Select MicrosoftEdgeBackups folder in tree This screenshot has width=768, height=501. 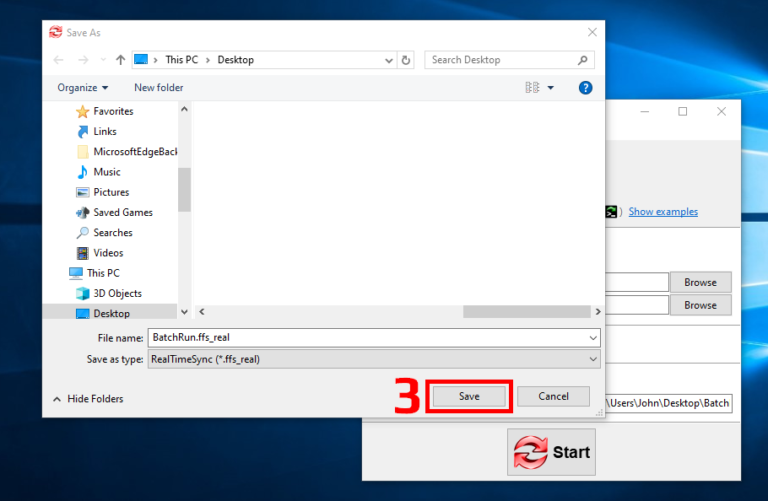[135, 152]
